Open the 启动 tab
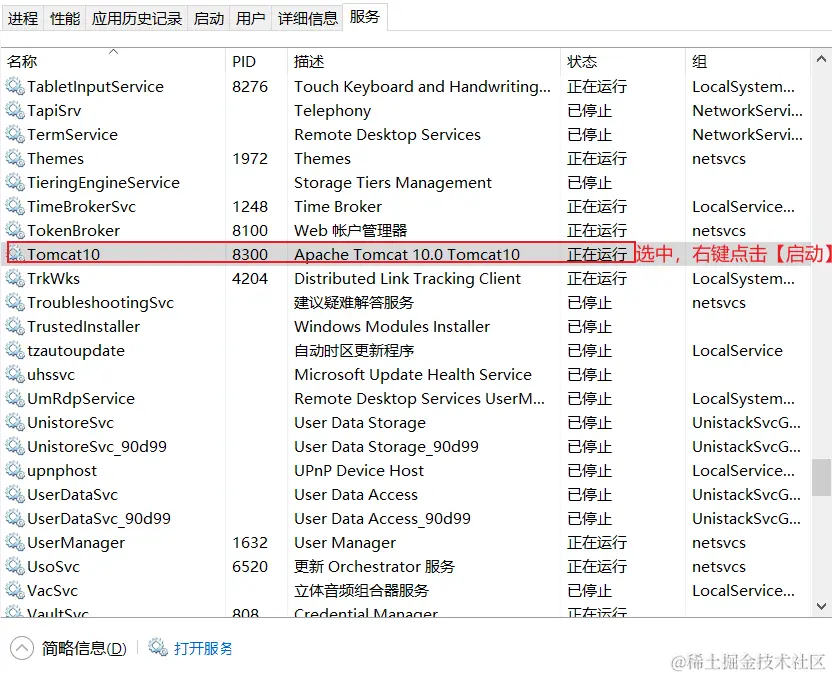 pyautogui.click(x=209, y=19)
